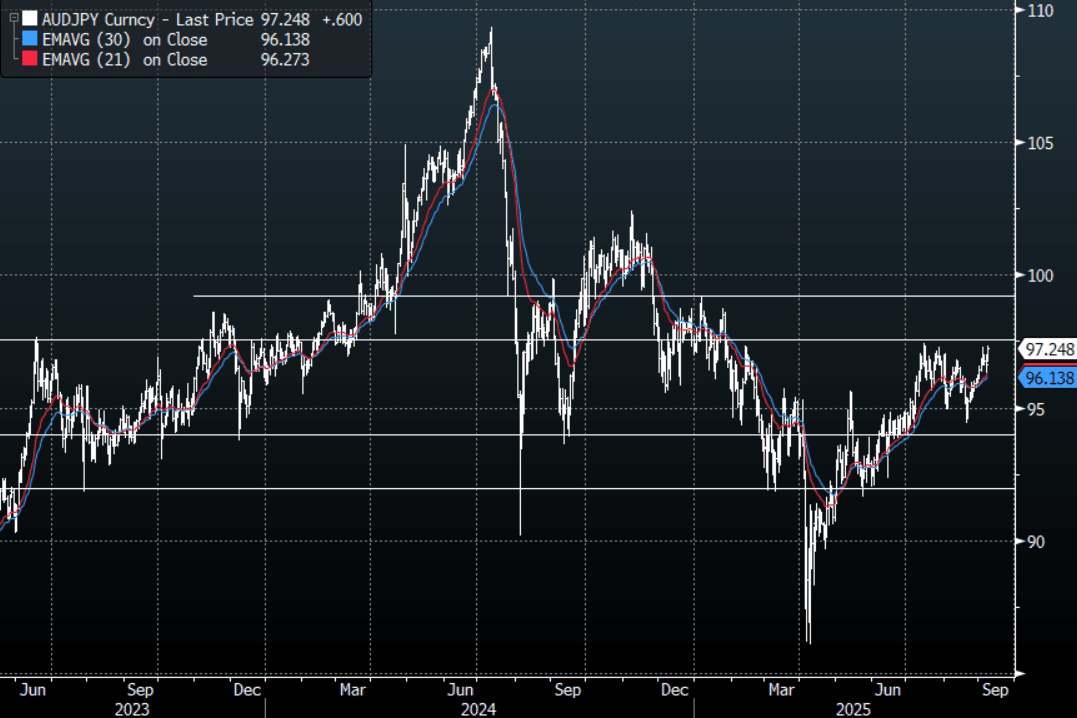Click the red EMAVG (21) color swatch

click(x=29, y=60)
